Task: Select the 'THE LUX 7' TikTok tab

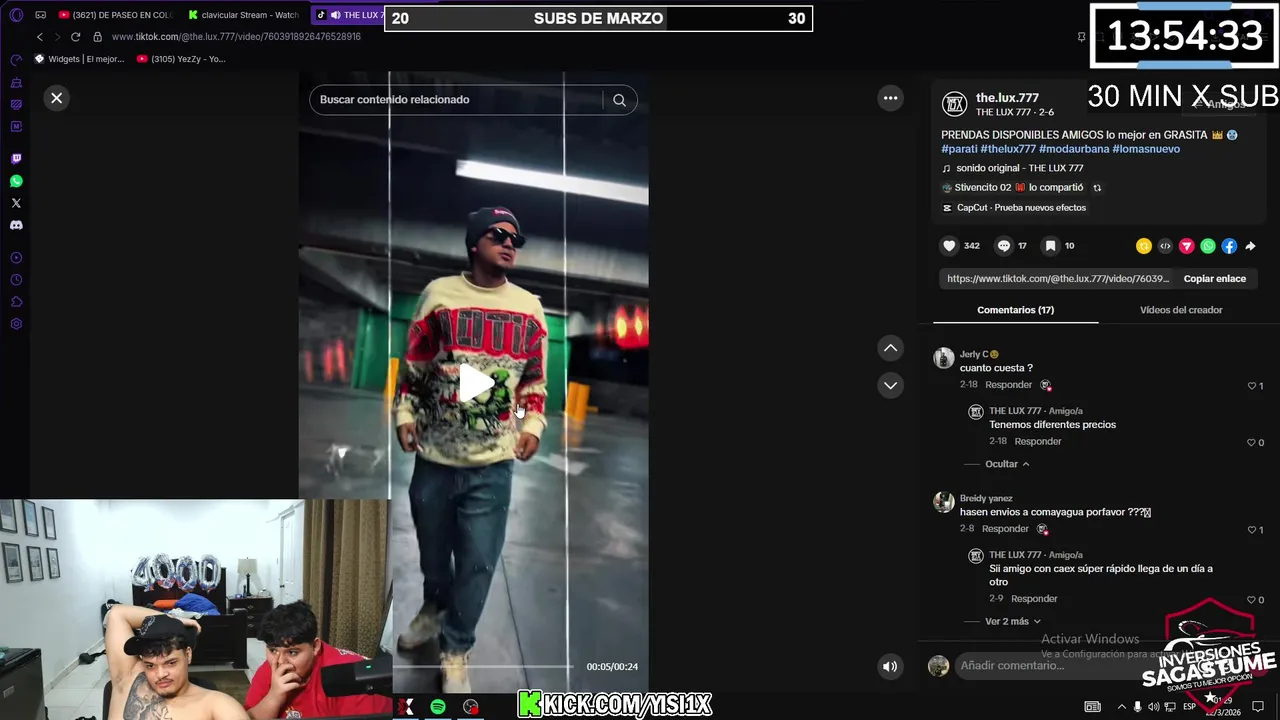Action: (x=348, y=15)
